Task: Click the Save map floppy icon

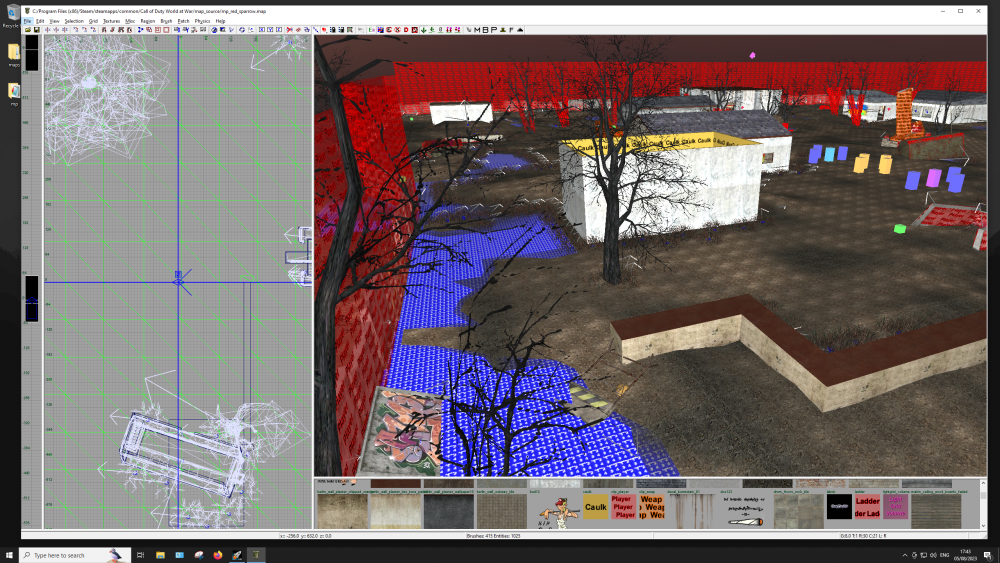Action: click(36, 29)
